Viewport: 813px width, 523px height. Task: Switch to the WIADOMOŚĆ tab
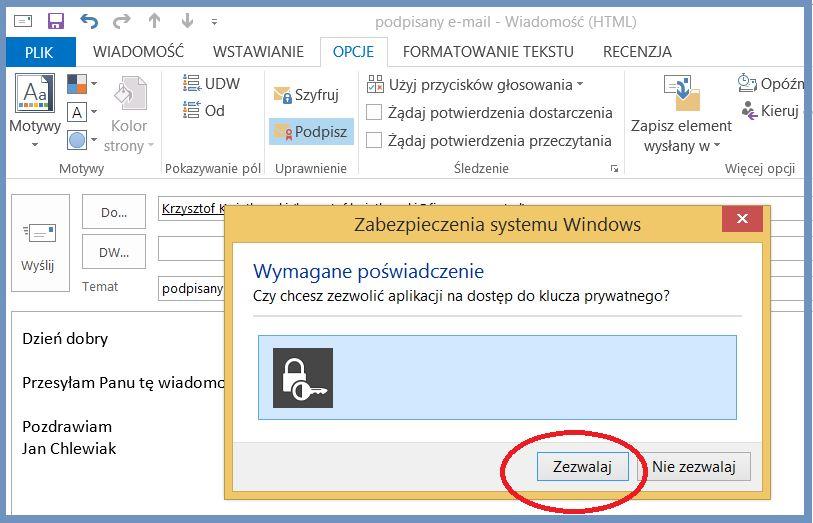pyautogui.click(x=138, y=52)
